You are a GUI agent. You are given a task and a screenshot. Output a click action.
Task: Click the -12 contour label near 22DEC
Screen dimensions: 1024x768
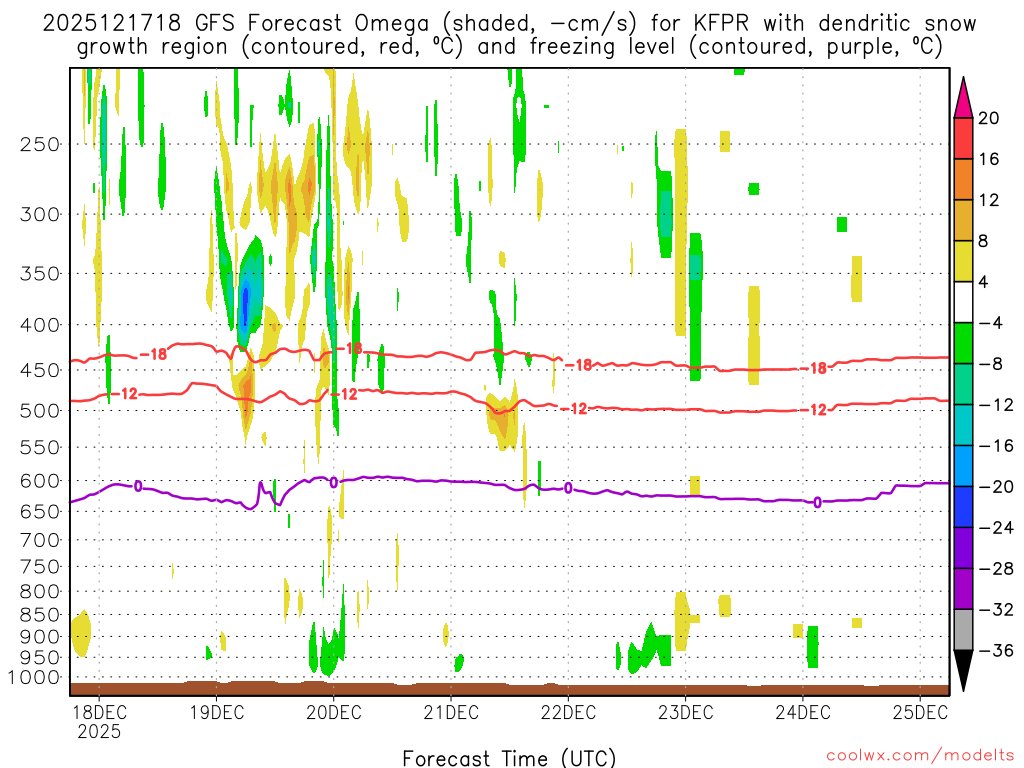point(575,409)
